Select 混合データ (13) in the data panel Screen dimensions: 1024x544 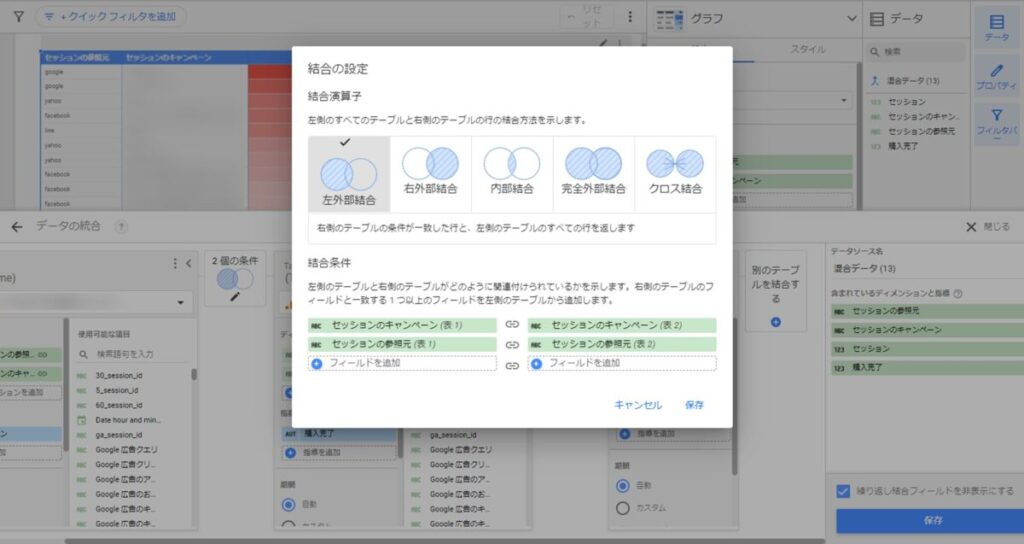point(912,81)
